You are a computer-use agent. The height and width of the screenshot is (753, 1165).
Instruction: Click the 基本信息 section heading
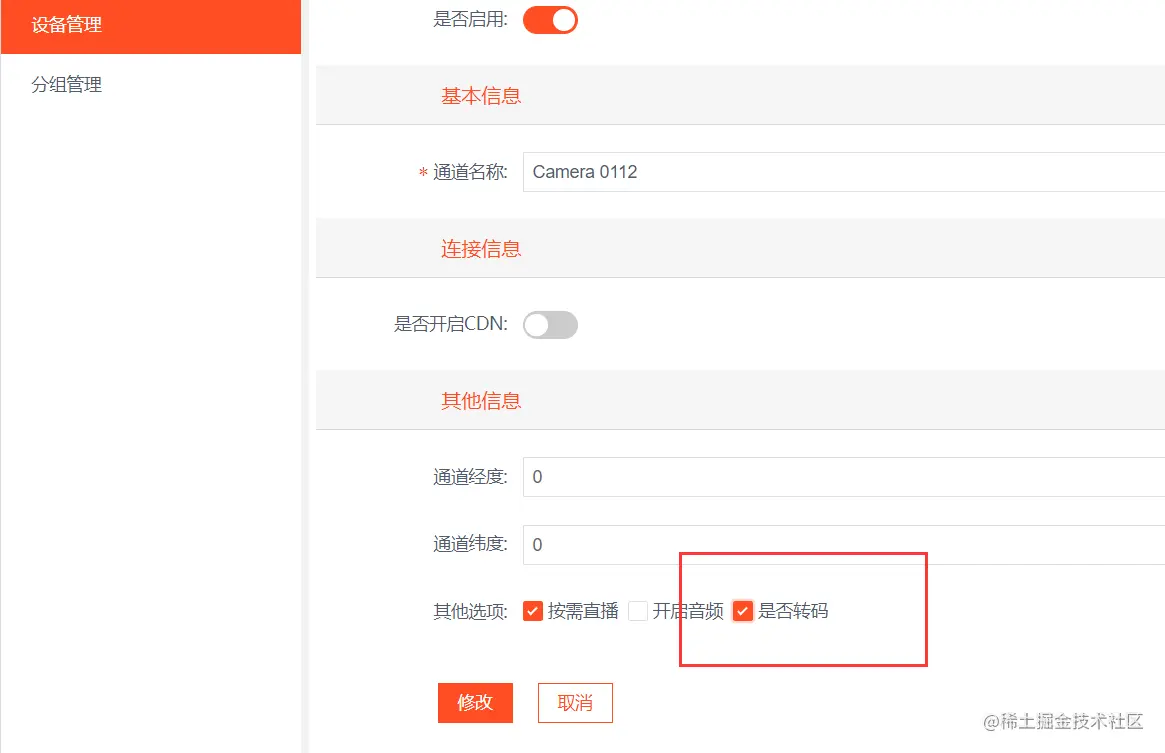point(481,96)
